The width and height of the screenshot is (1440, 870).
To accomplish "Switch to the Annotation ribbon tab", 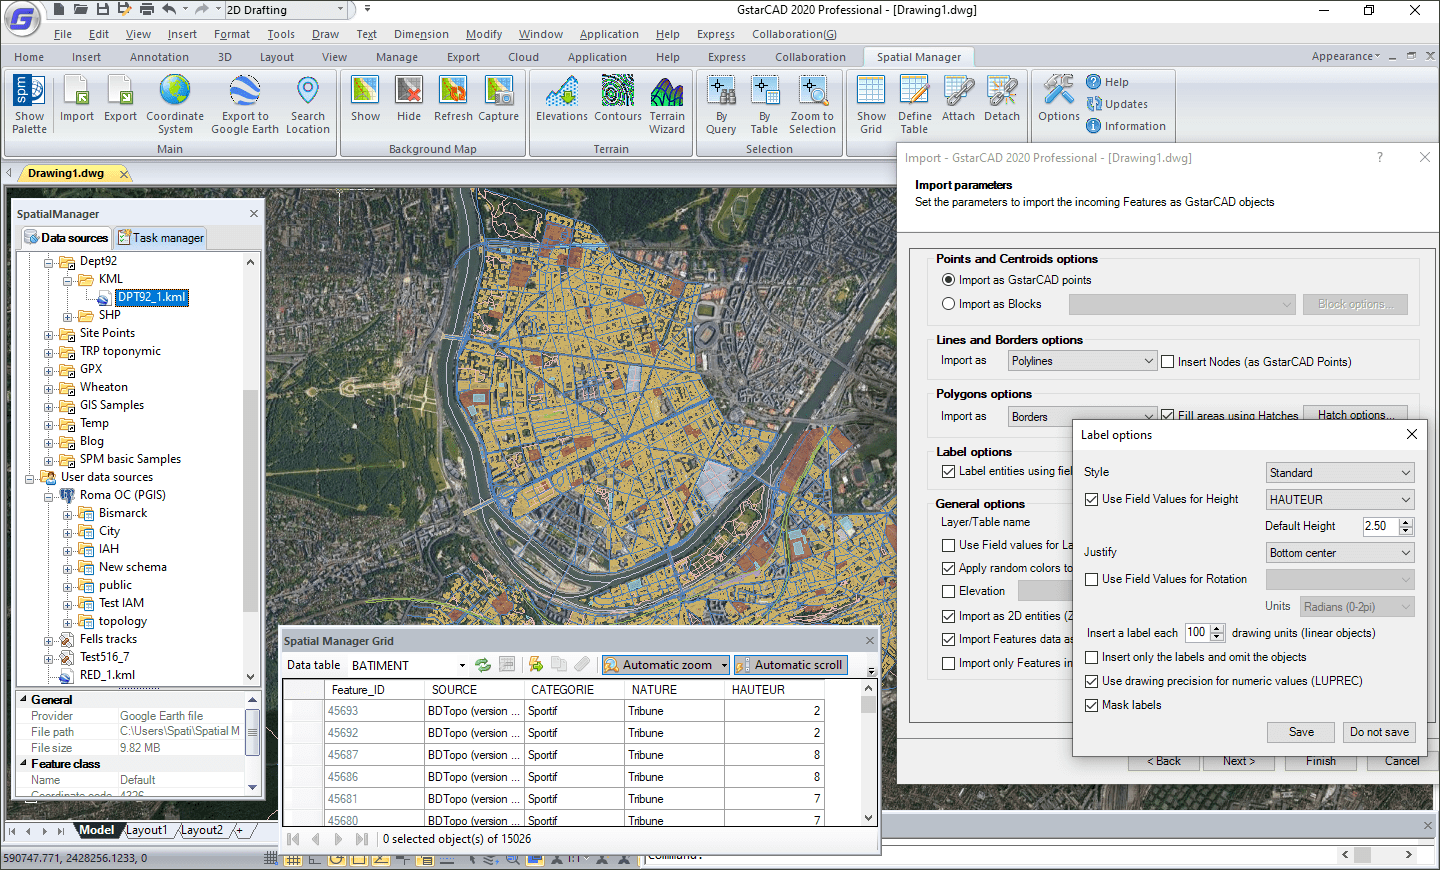I will point(159,57).
